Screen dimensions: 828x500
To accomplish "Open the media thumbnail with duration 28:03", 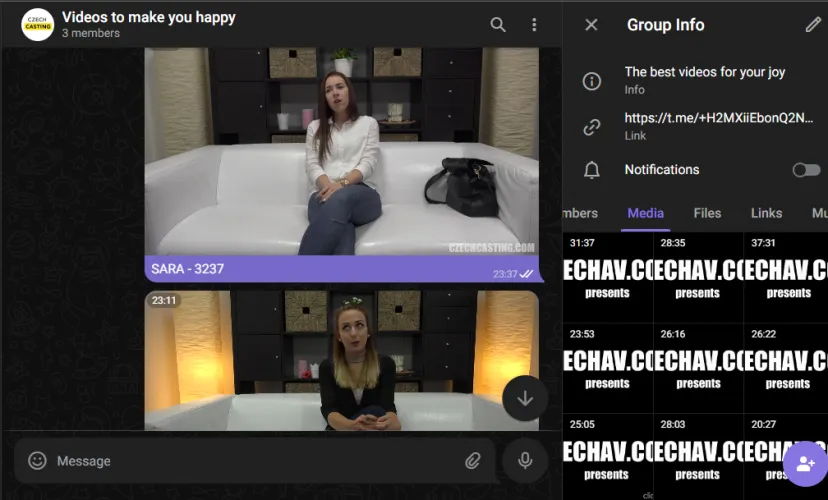I will click(698, 457).
